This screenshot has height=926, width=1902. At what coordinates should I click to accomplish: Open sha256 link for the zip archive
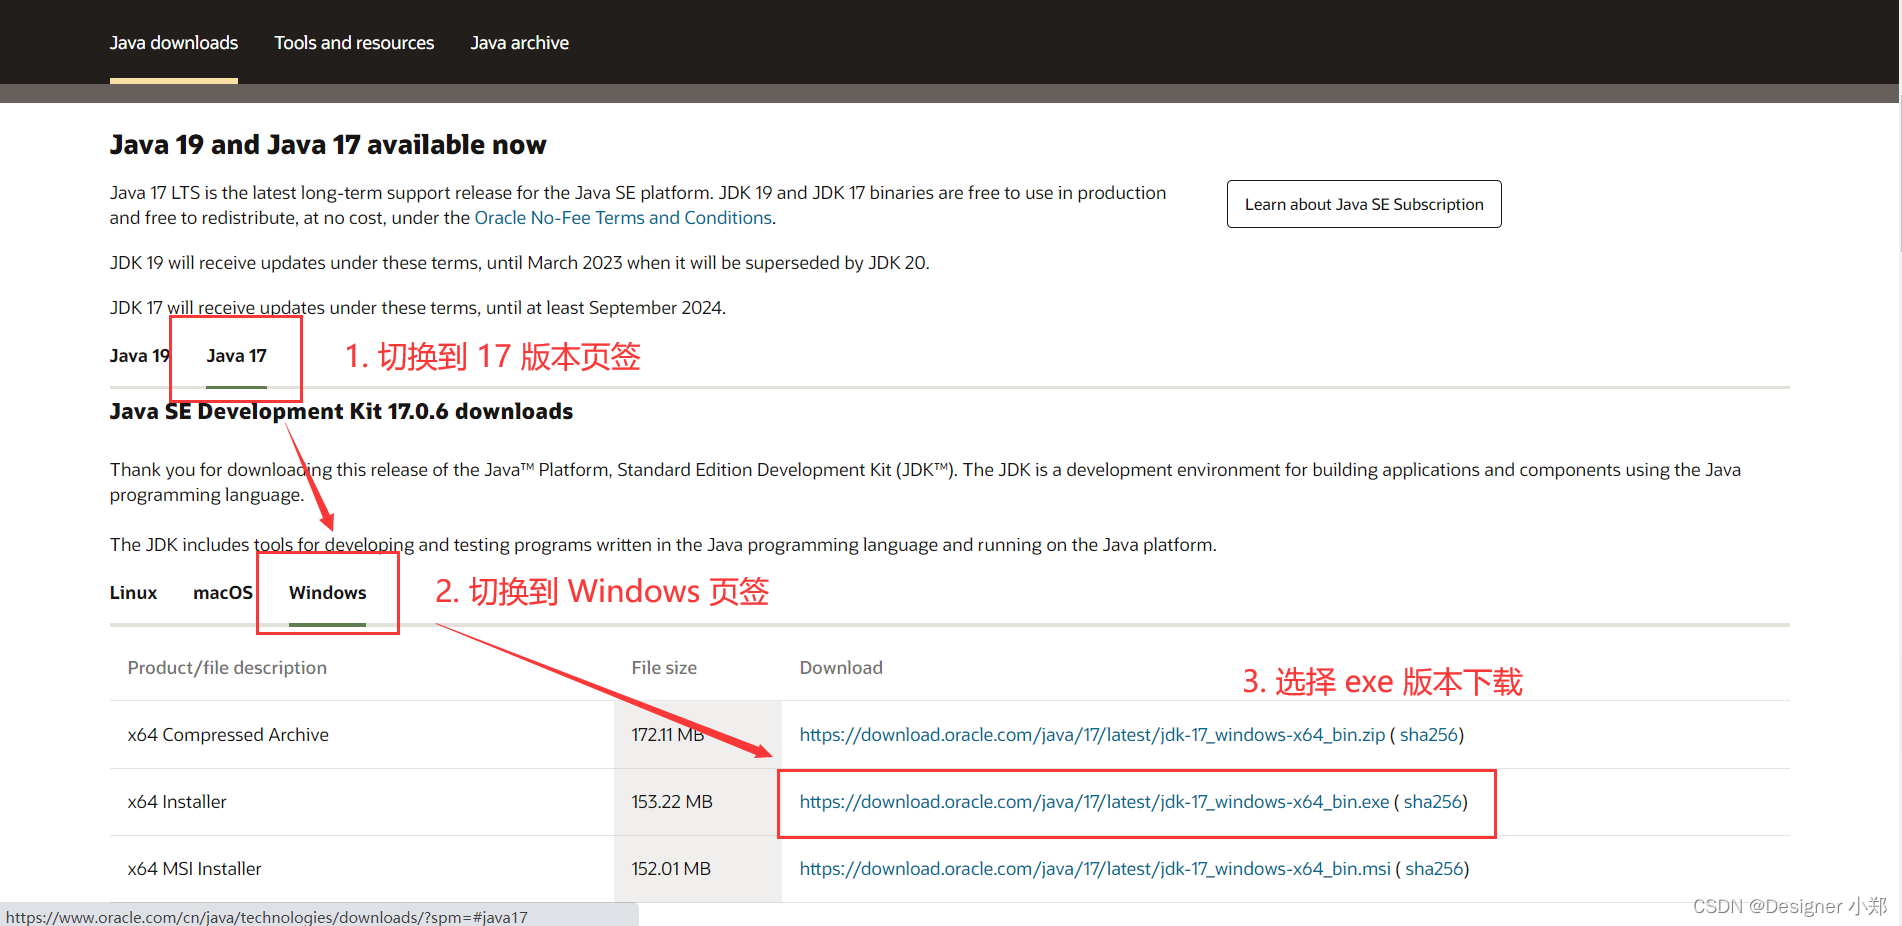[x=1429, y=735]
